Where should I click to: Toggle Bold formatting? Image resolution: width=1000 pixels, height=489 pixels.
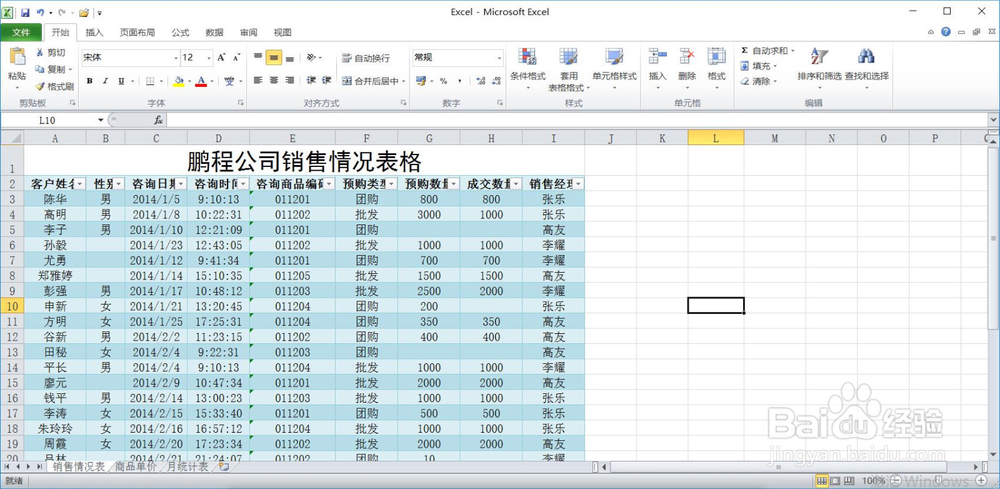click(x=89, y=81)
